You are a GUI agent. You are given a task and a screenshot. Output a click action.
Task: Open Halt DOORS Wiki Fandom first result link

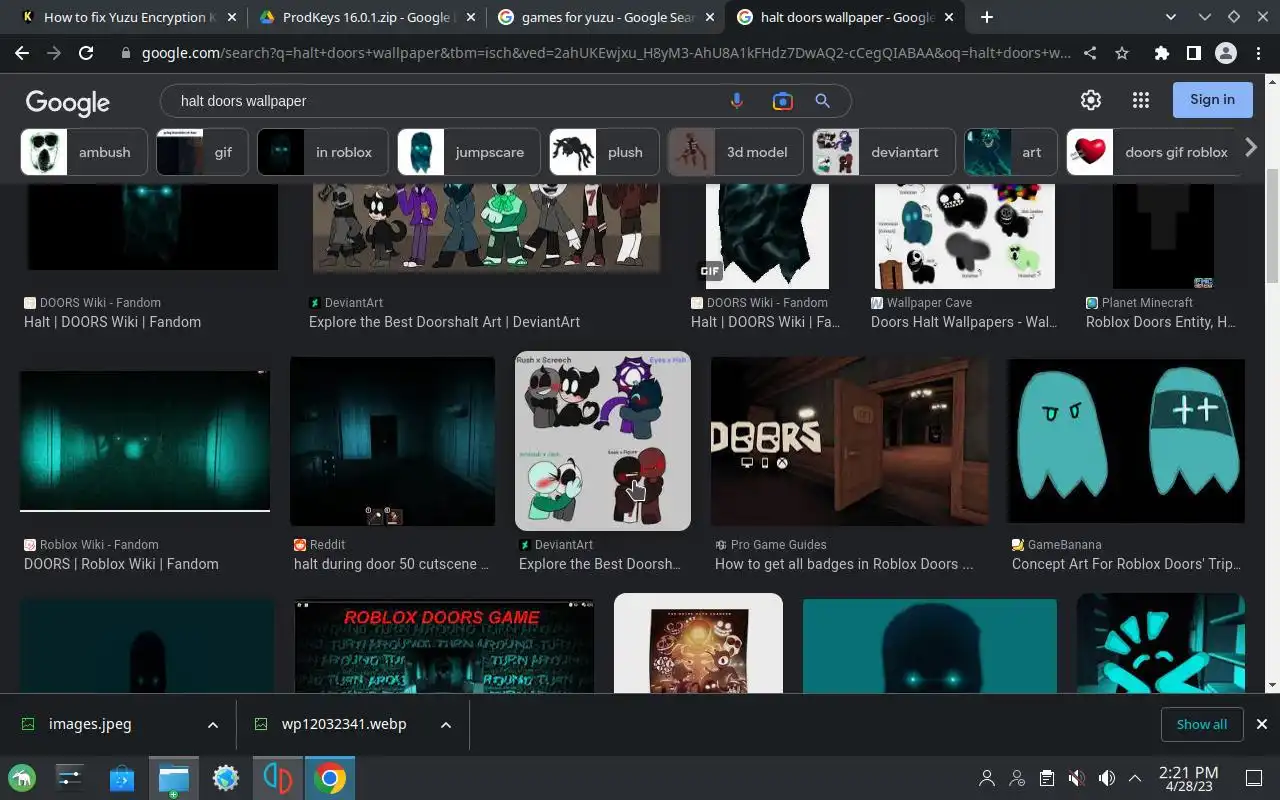[x=112, y=322]
